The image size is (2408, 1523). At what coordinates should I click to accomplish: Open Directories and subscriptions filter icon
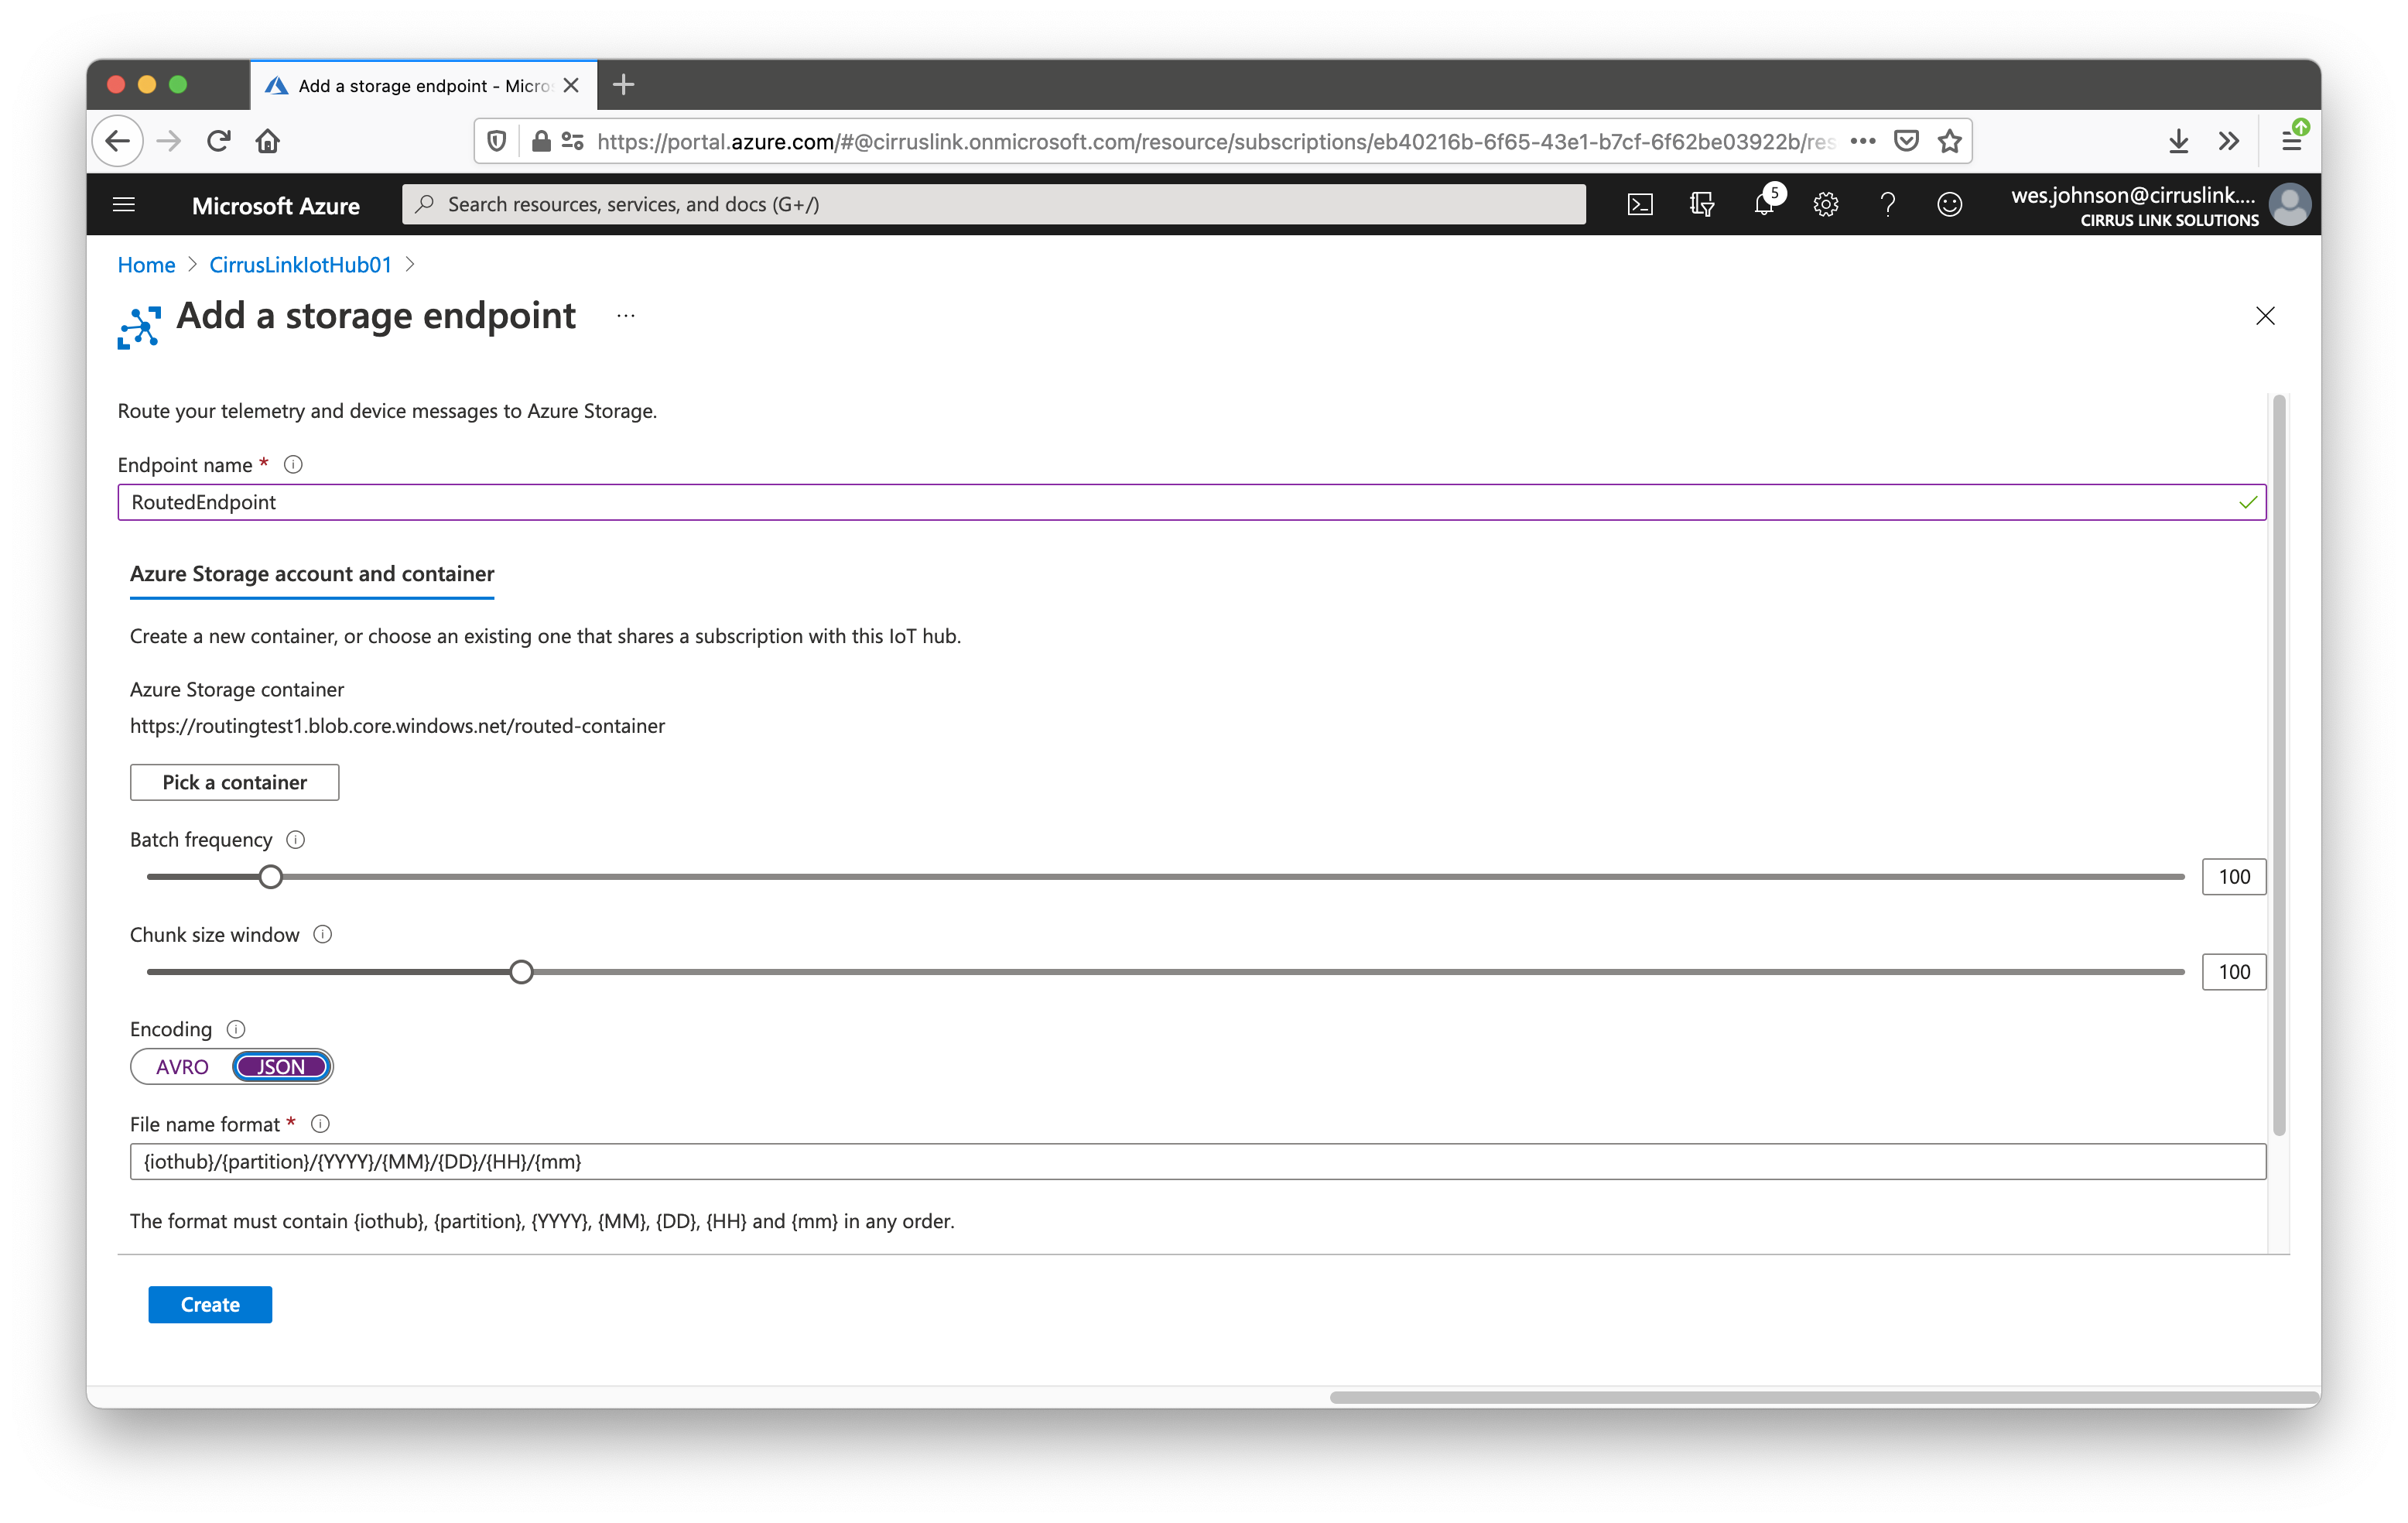(x=1701, y=205)
